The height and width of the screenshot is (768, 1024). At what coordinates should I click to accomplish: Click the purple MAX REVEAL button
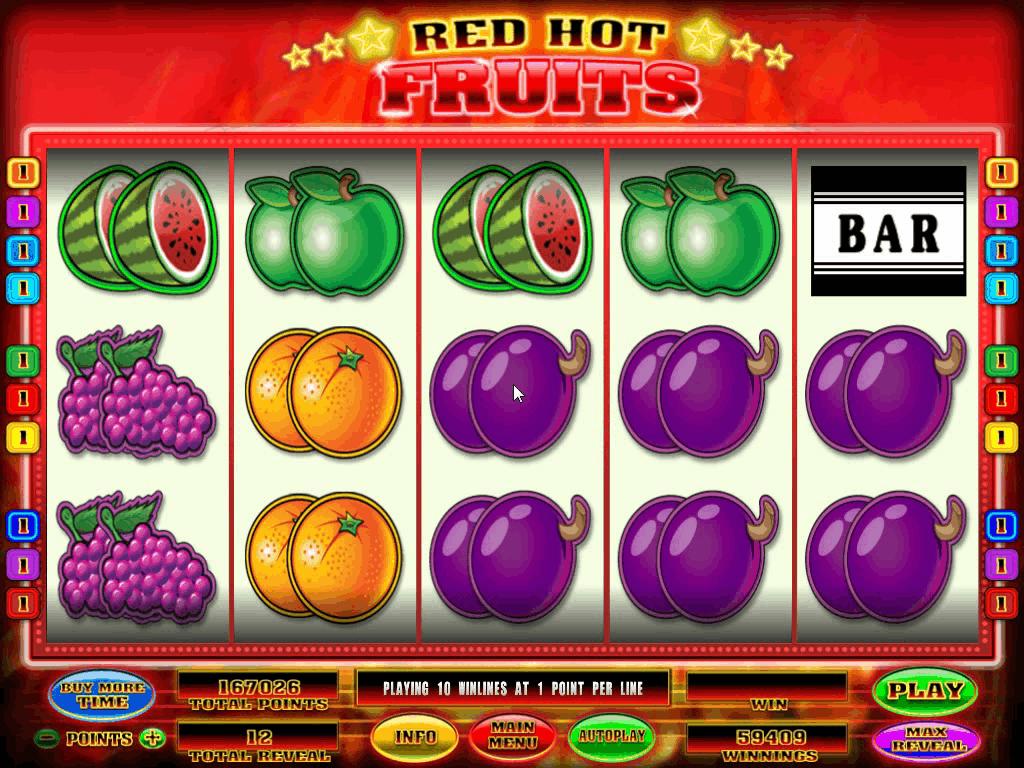[926, 739]
